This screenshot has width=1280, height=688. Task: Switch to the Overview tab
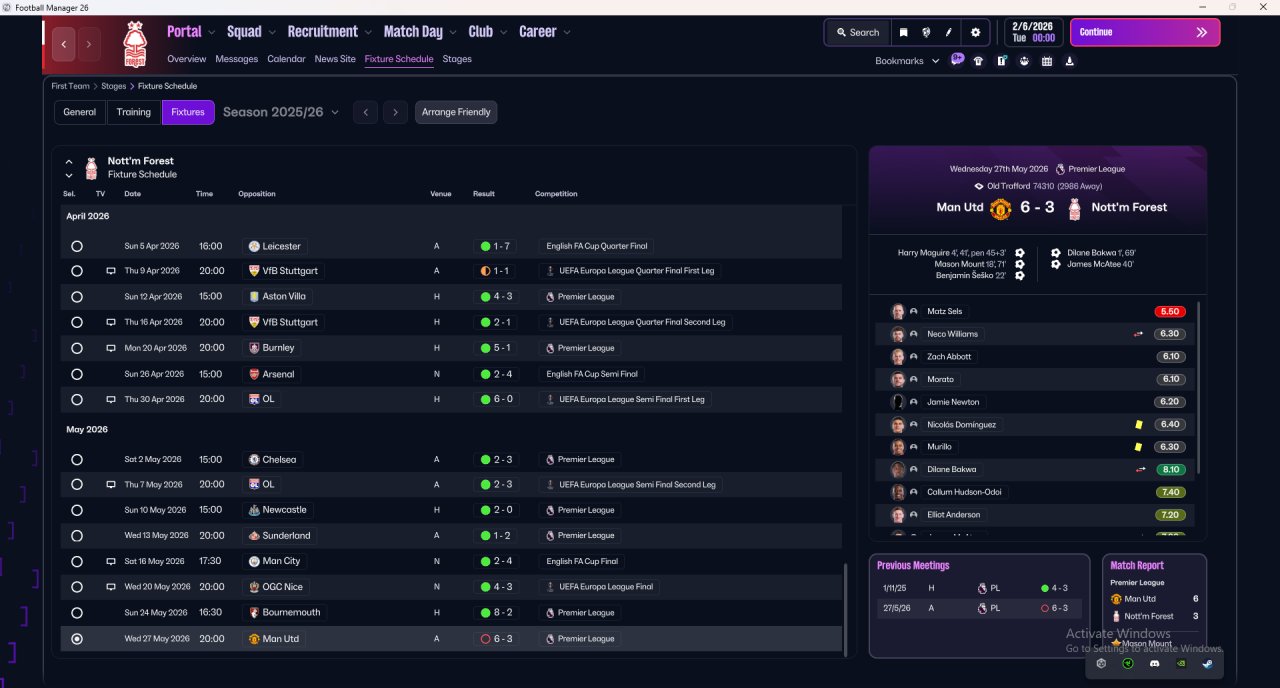187,59
